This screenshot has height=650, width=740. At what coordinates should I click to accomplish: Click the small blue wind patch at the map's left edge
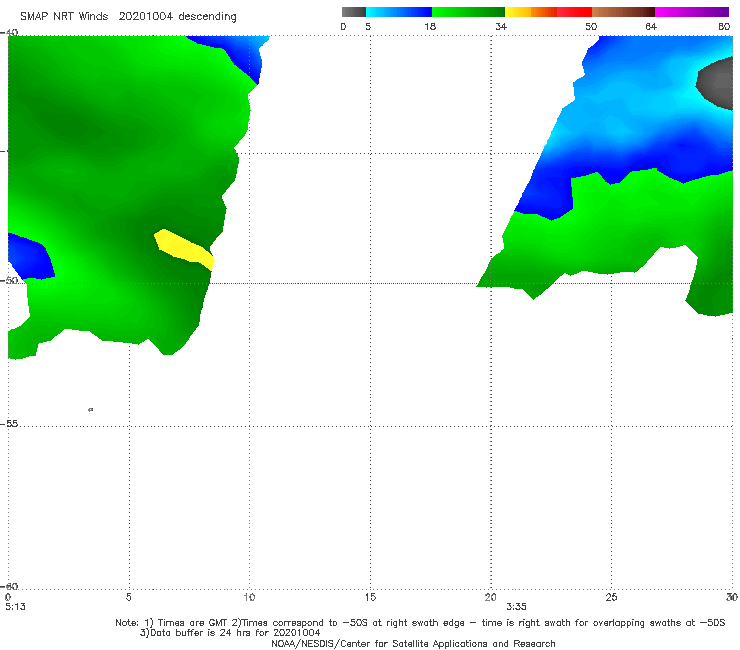click(30, 256)
